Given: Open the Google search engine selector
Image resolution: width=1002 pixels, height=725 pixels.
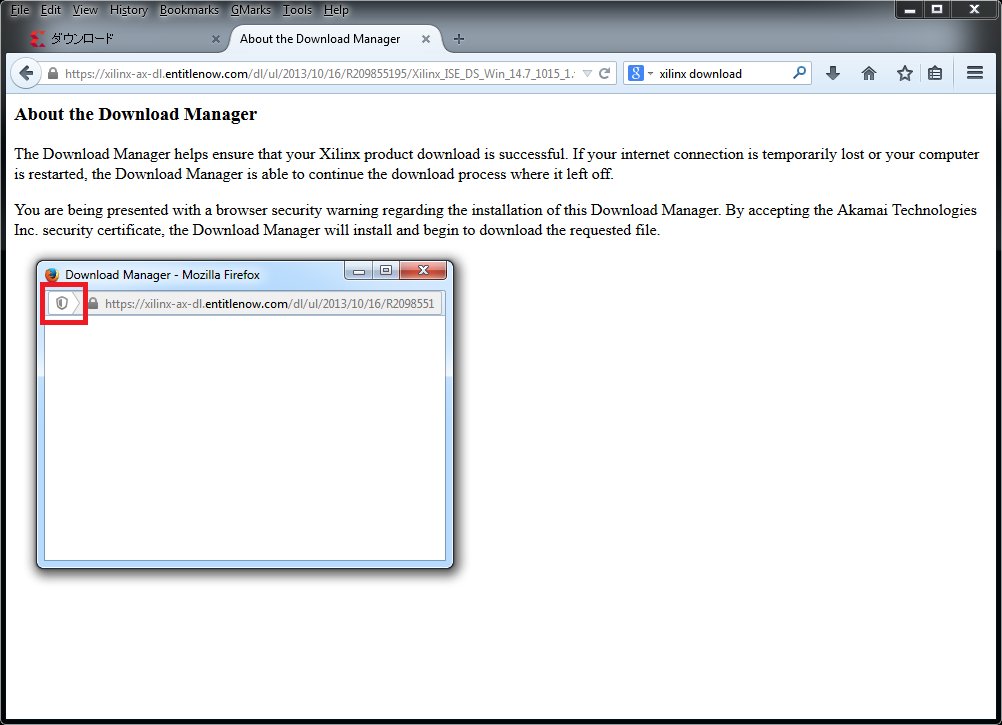Looking at the screenshot, I should tap(640, 73).
